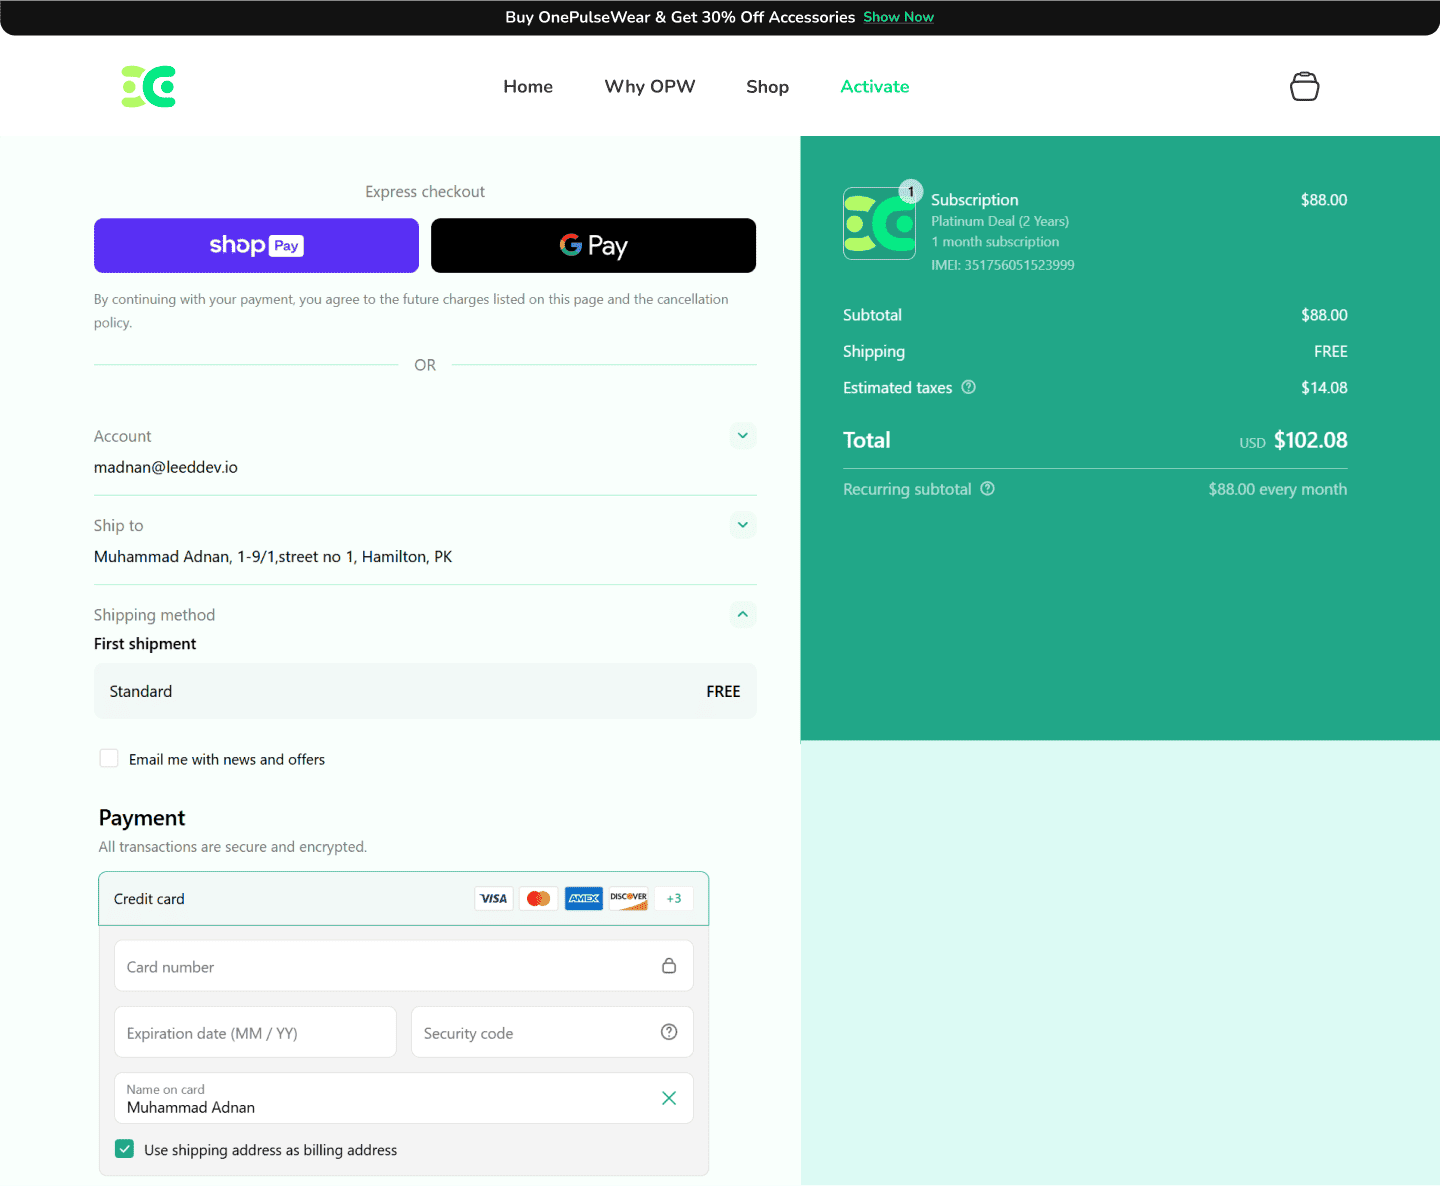
Task: Click the Platinum Deal (2 Years) text
Action: click(1000, 221)
